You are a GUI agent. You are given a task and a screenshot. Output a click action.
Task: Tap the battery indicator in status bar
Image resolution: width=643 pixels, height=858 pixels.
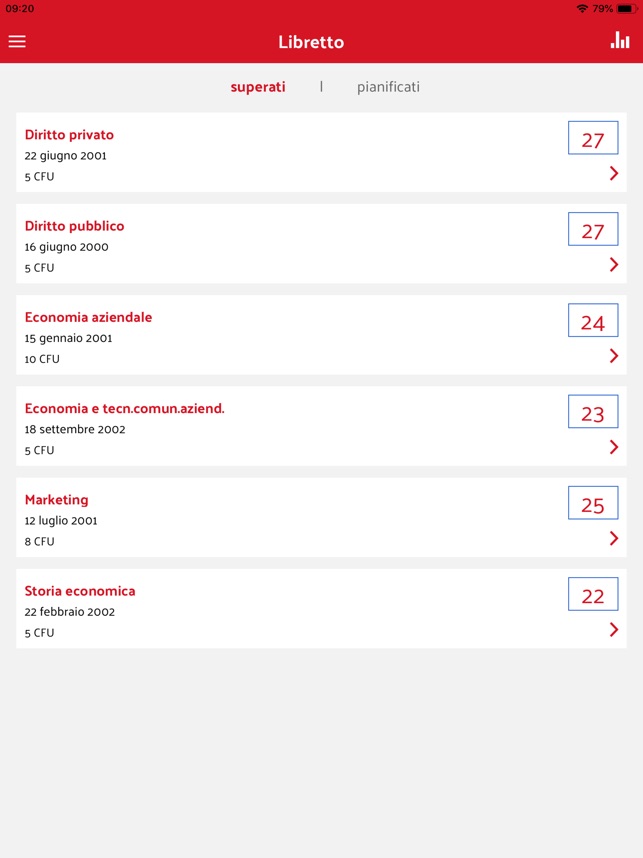625,9
